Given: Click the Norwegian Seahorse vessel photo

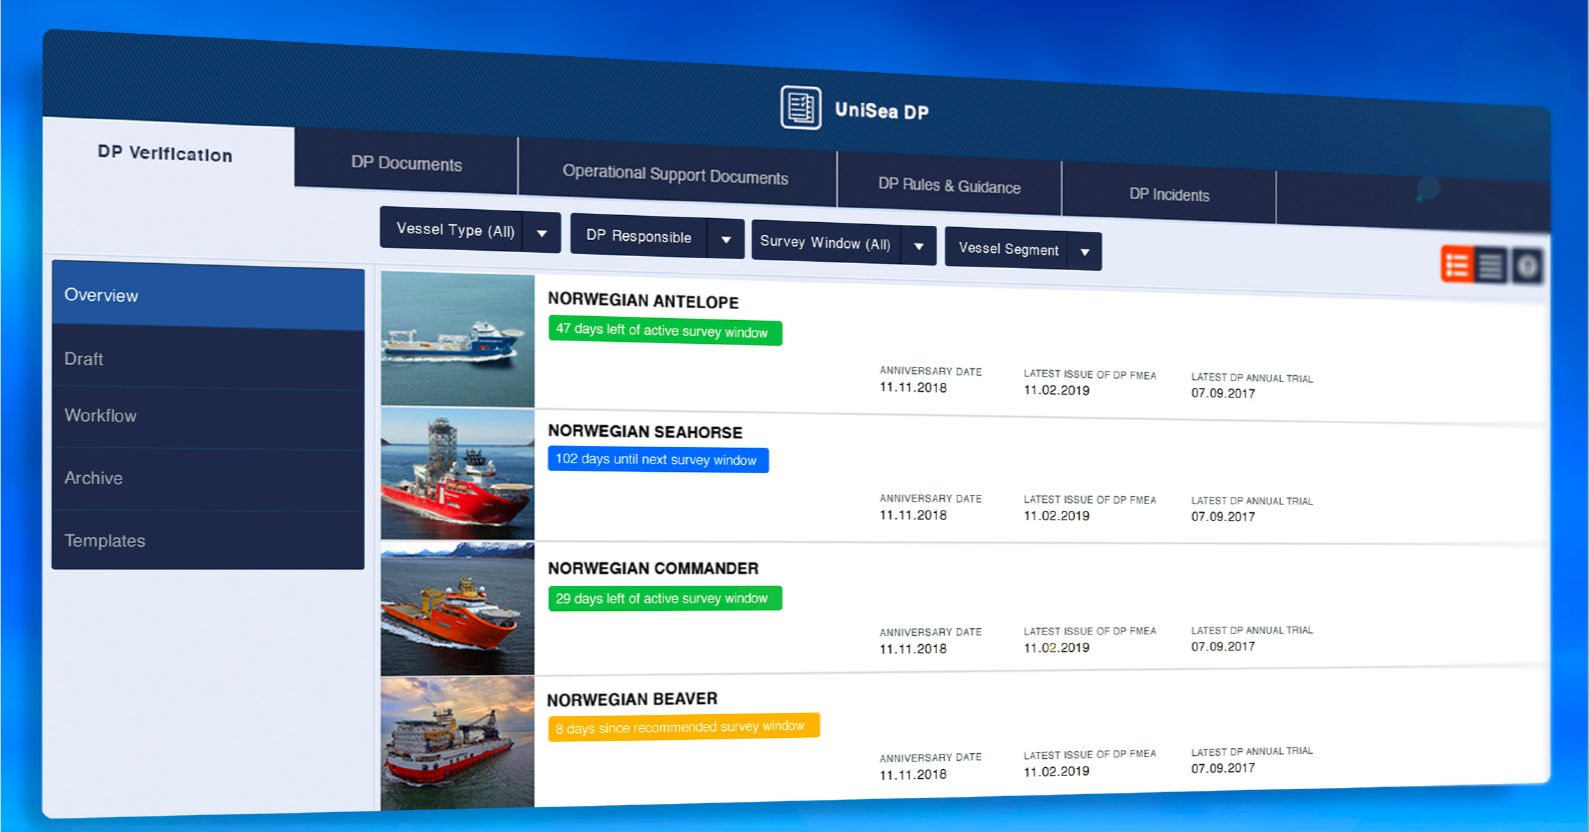Looking at the screenshot, I should point(457,474).
